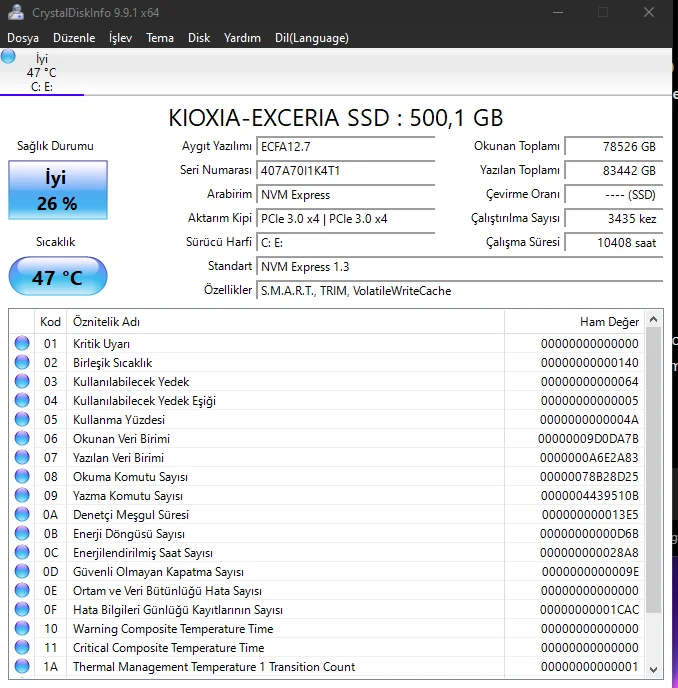Image resolution: width=678 pixels, height=688 pixels.
Task: Click status orb for Okuma Komutu Sayısı row
Action: click(22, 476)
